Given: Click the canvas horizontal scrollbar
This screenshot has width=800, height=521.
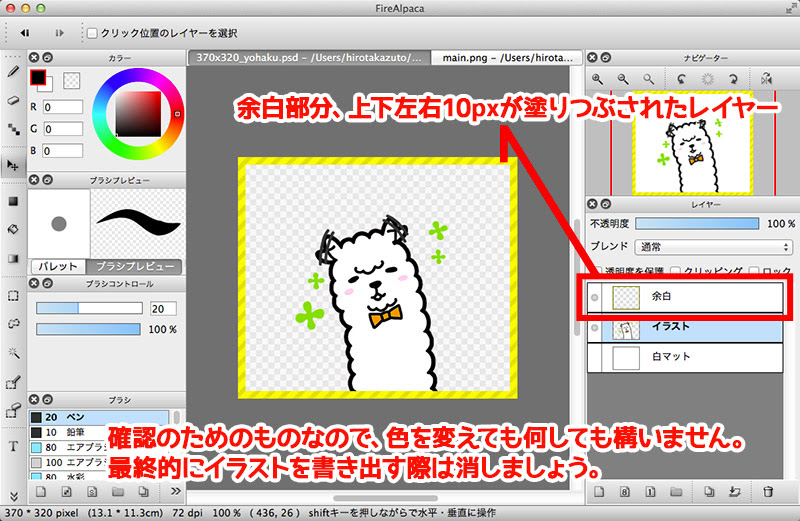Looking at the screenshot, I should tap(385, 498).
